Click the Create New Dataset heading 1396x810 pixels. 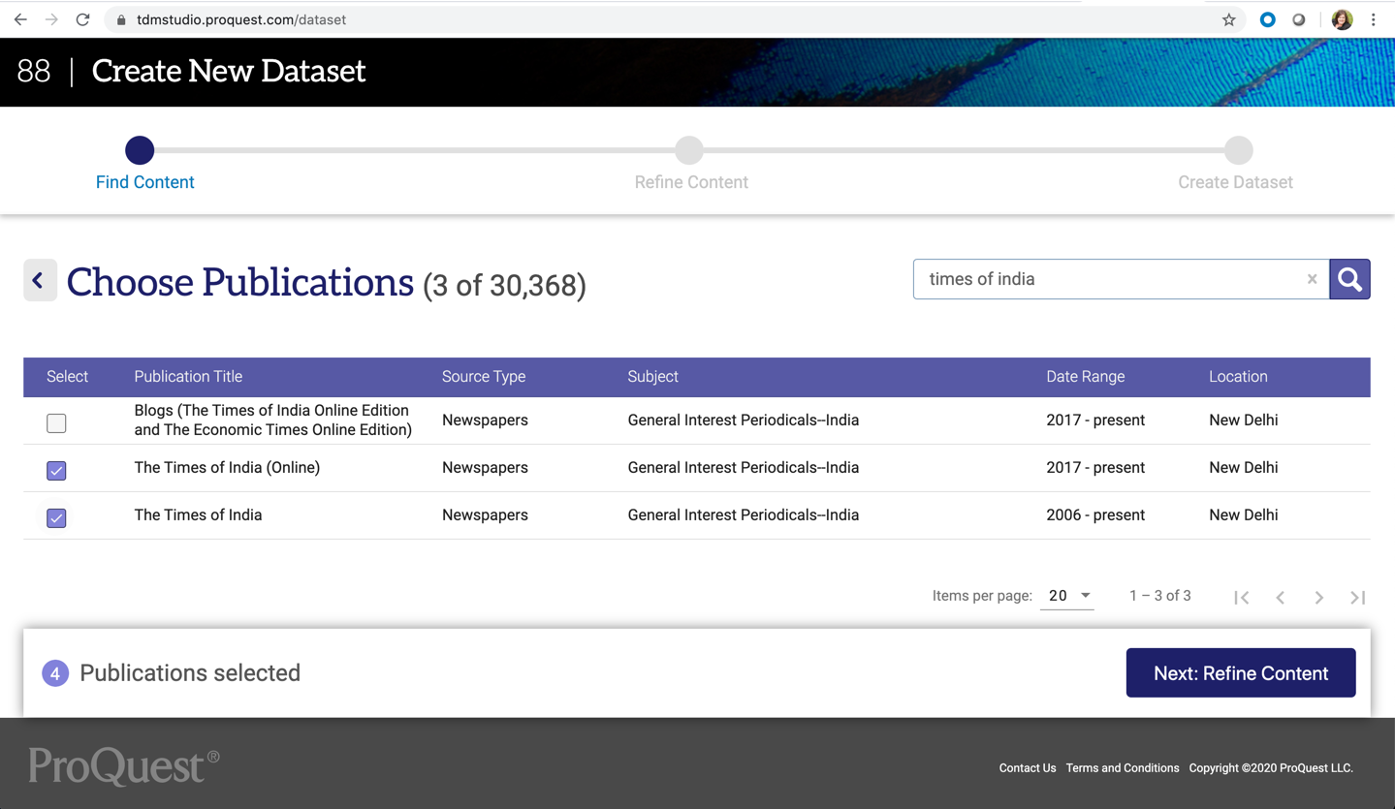229,71
